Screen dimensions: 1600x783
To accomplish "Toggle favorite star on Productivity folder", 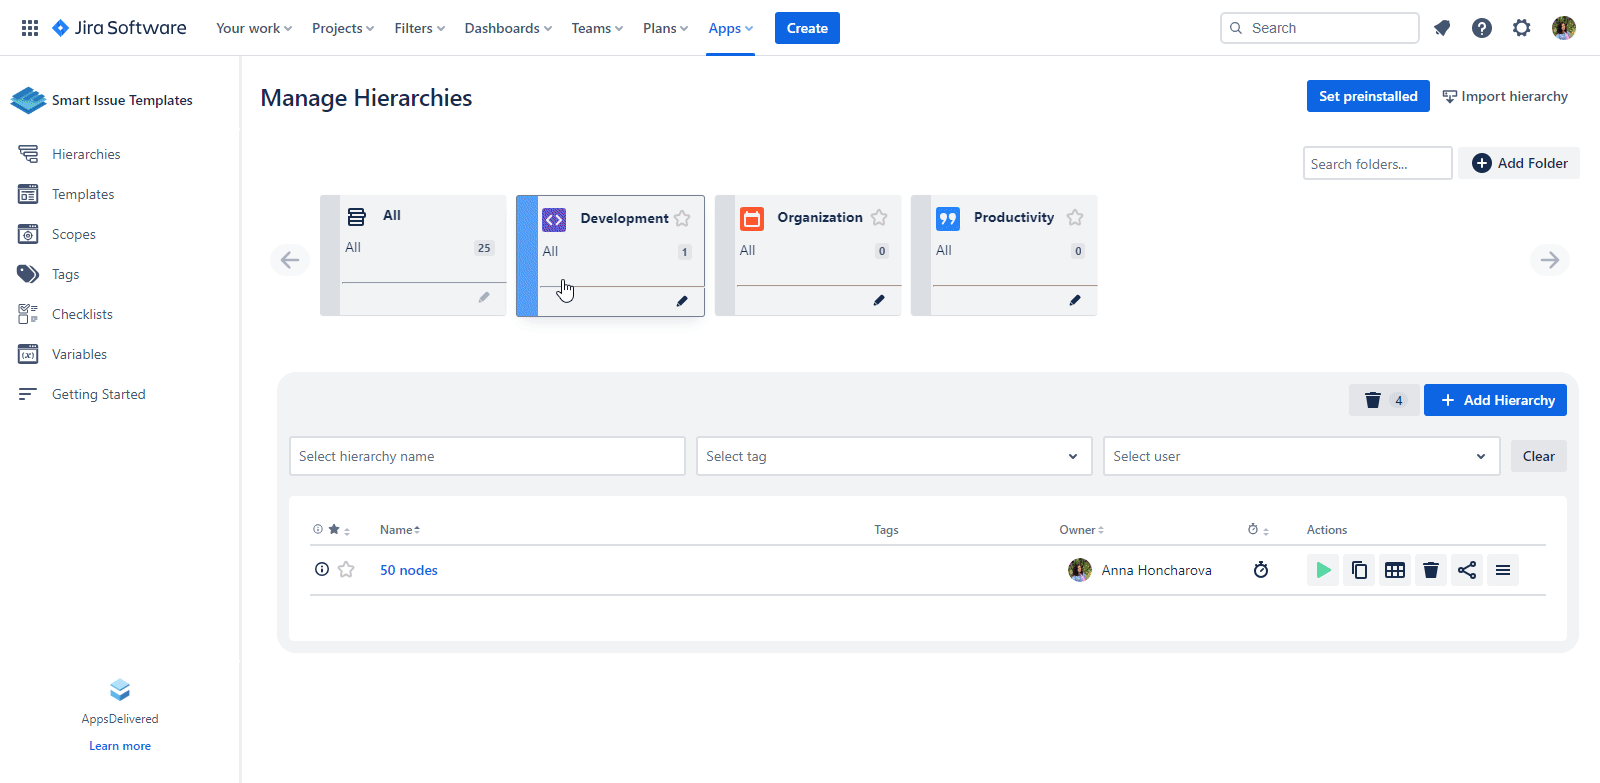I will [1075, 218].
